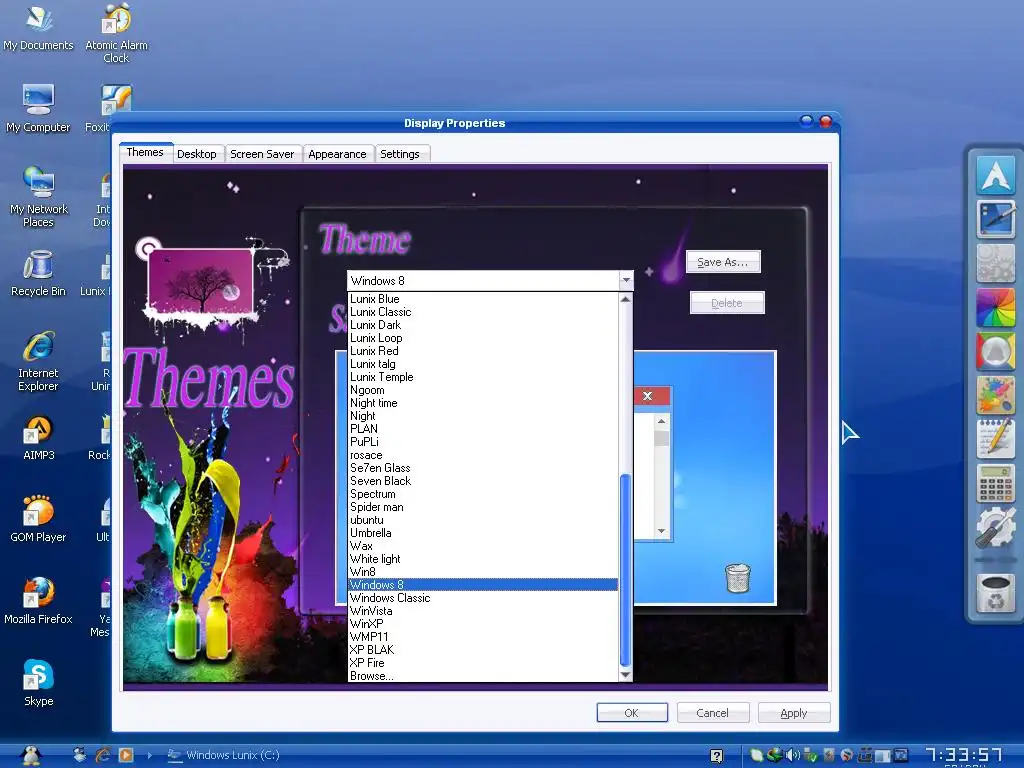Open the desktop-with-pen icon in the dock
Viewport: 1024px width, 768px height.
pyautogui.click(x=995, y=219)
